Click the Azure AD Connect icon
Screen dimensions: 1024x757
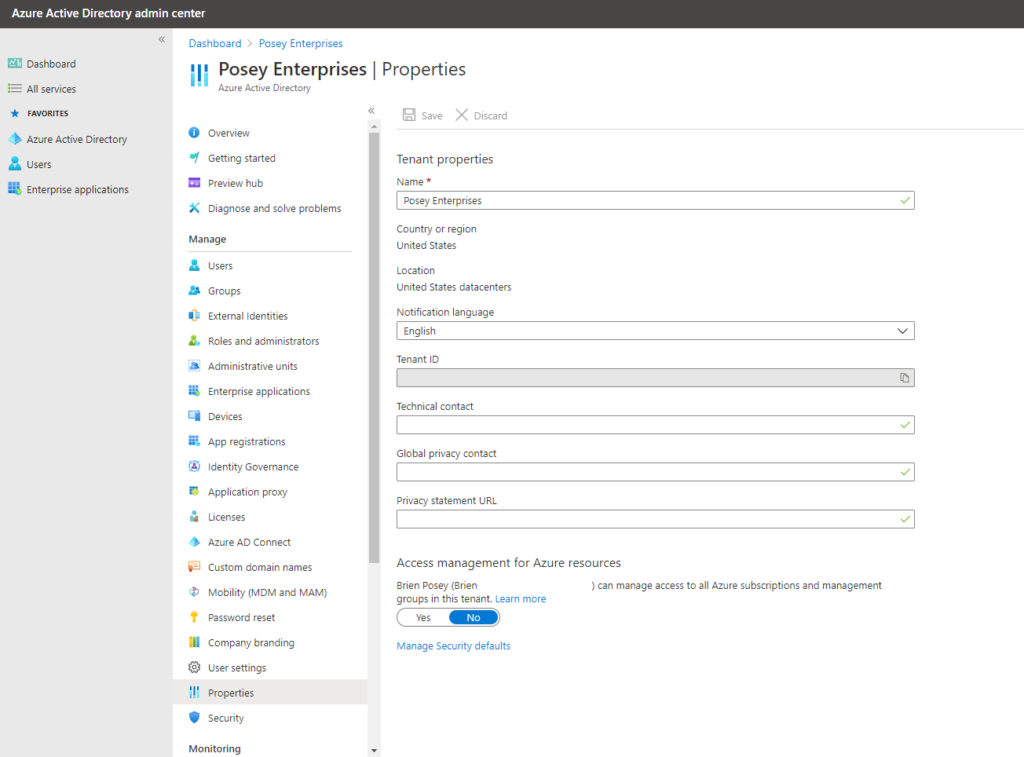point(194,541)
